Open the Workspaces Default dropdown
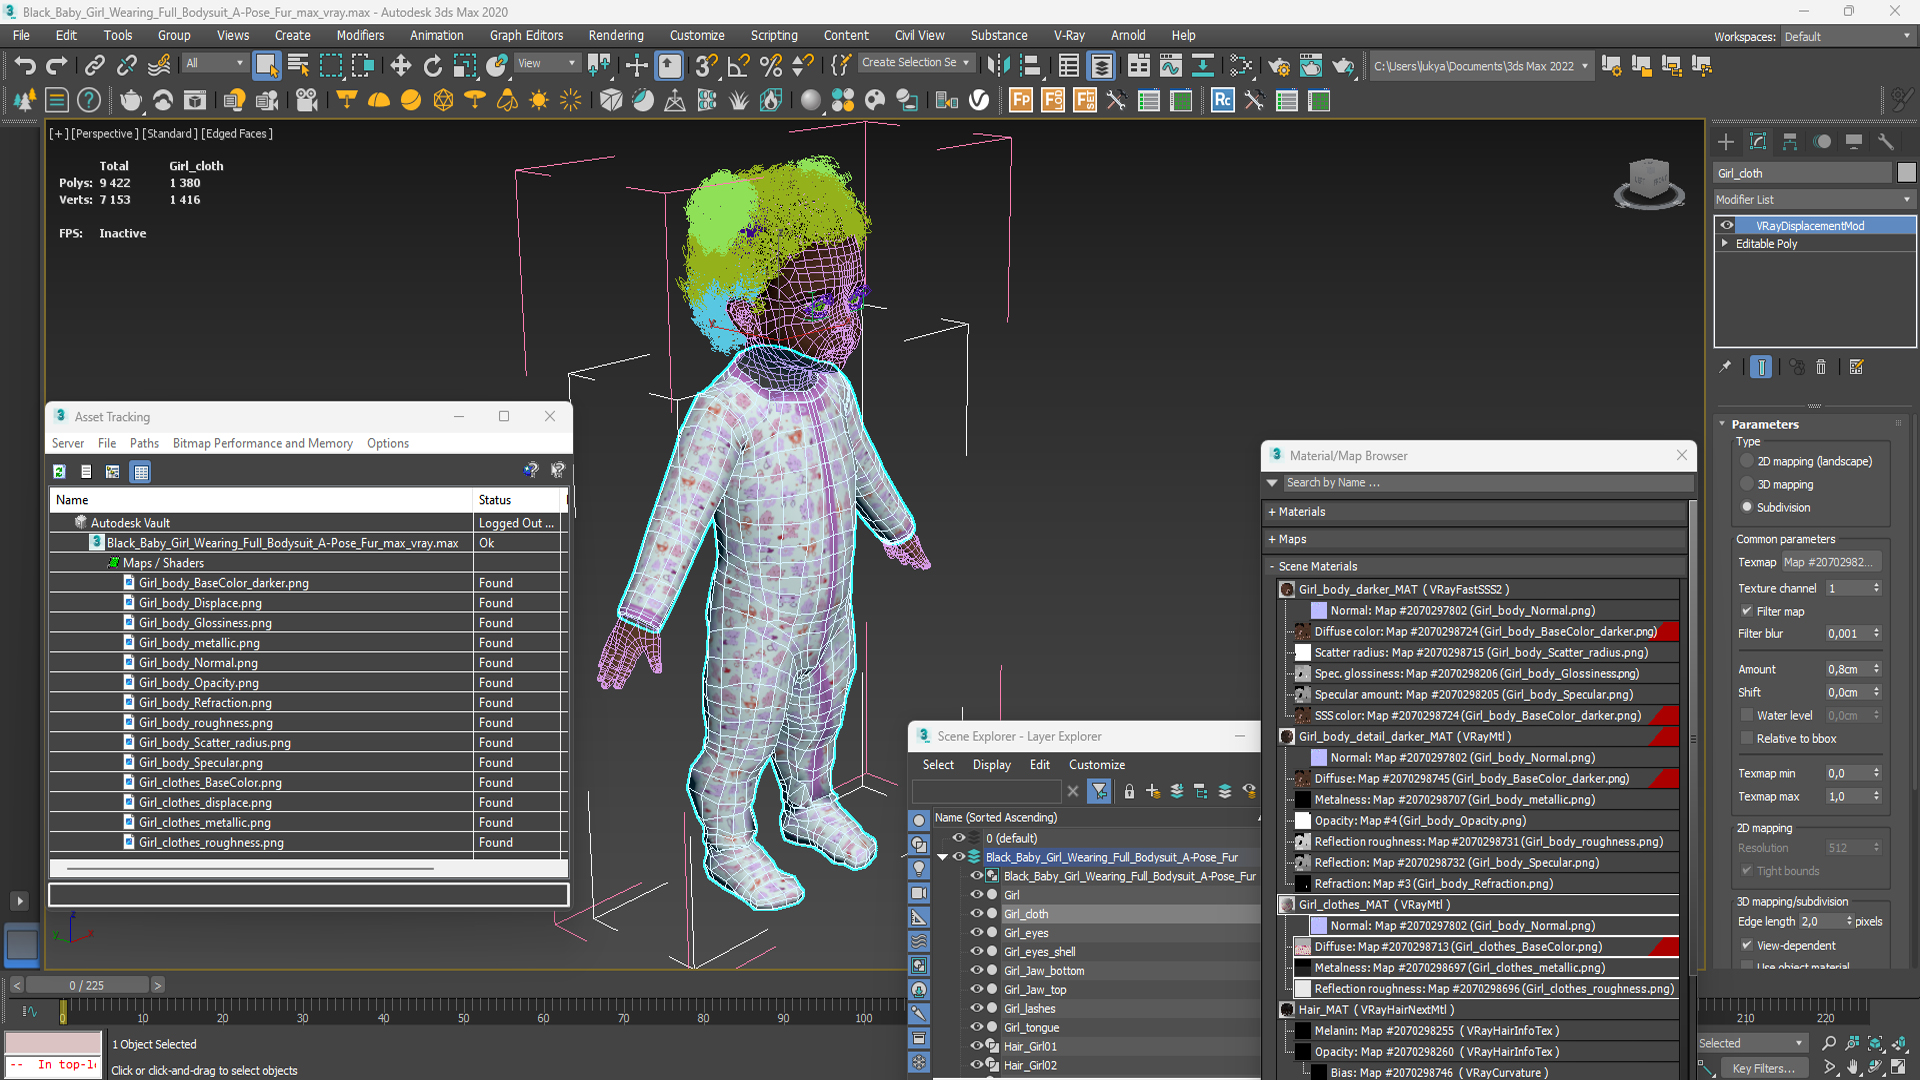The width and height of the screenshot is (1920, 1080). point(1847,36)
